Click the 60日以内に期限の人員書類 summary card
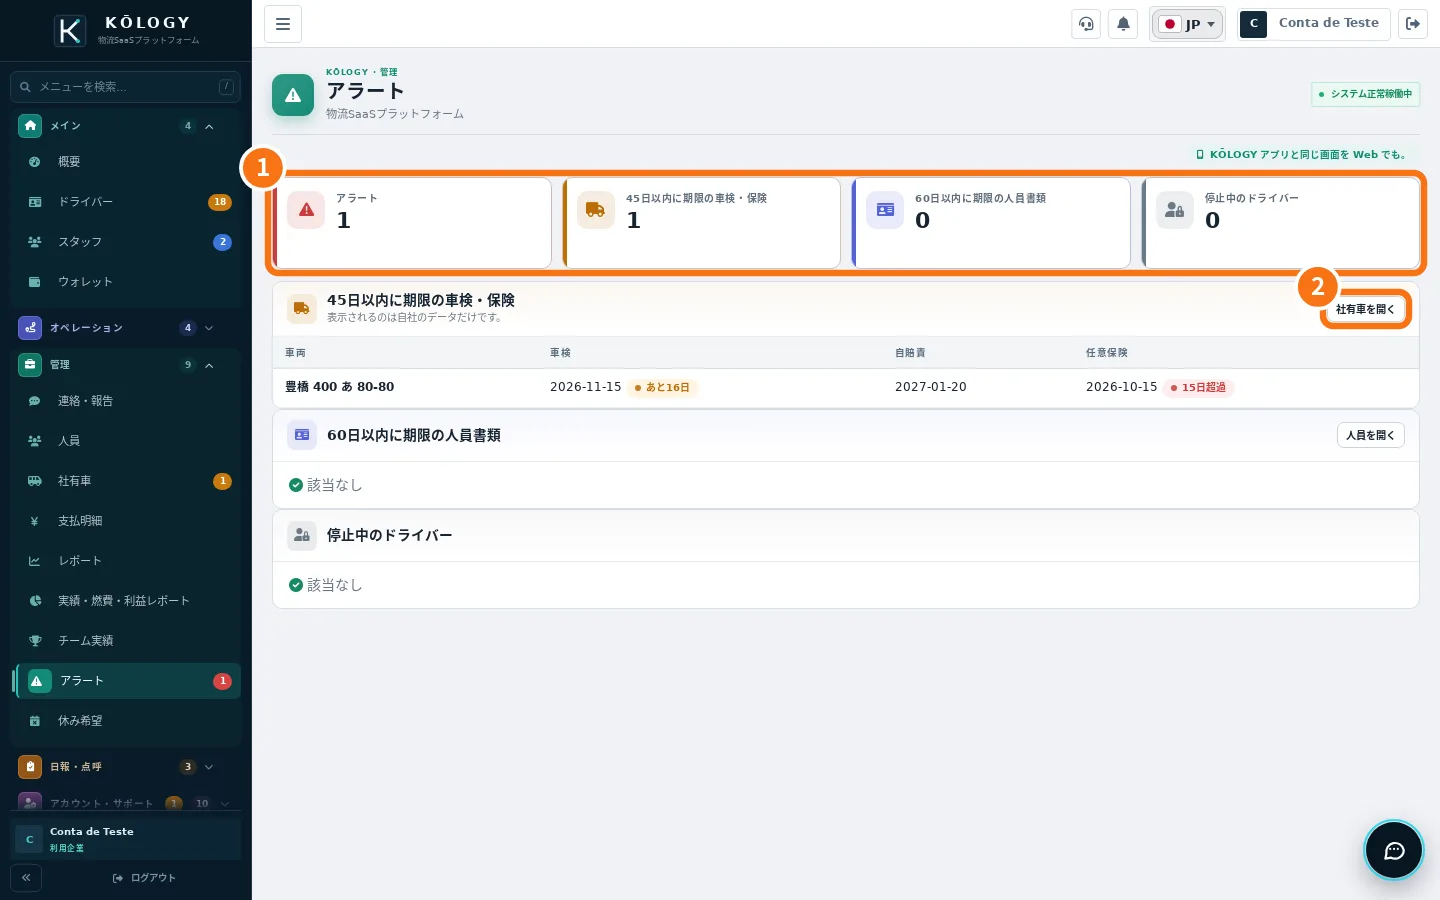The image size is (1440, 900). tap(991, 223)
